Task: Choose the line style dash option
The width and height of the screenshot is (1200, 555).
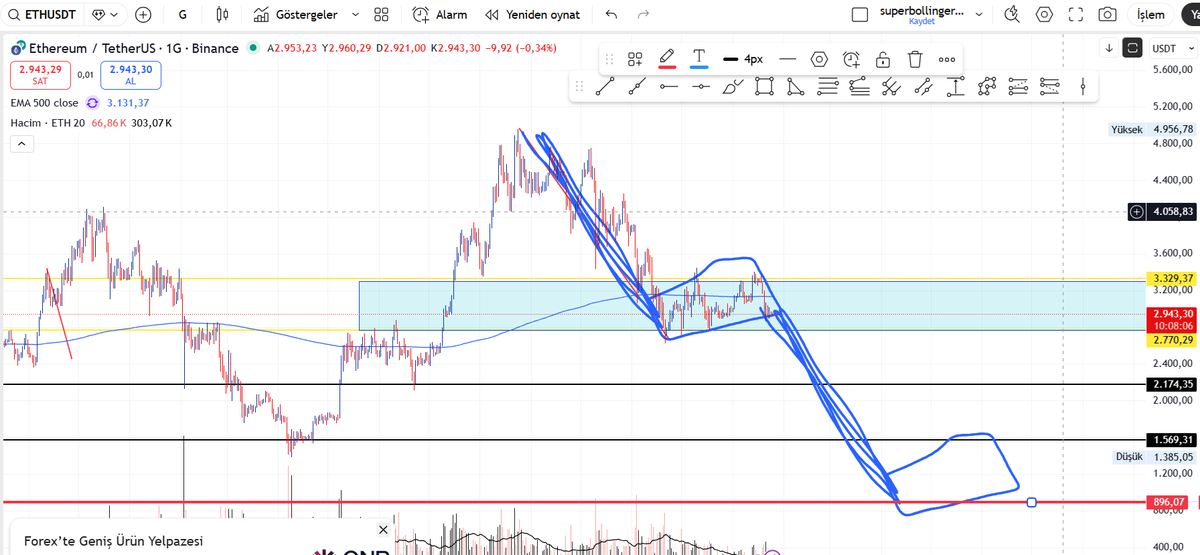Action: point(788,59)
